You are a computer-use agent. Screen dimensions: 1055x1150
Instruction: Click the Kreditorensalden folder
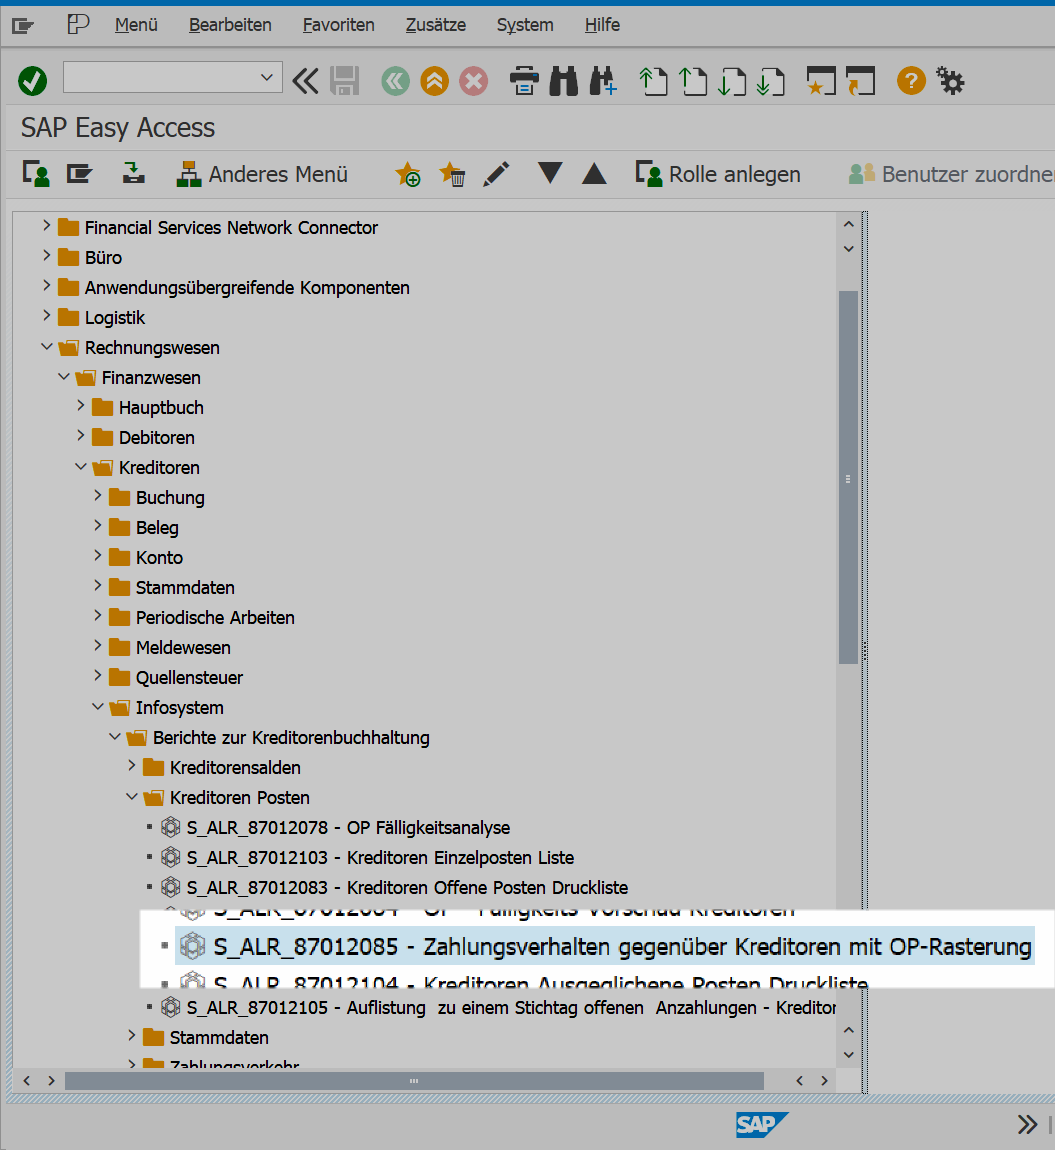pyautogui.click(x=235, y=767)
